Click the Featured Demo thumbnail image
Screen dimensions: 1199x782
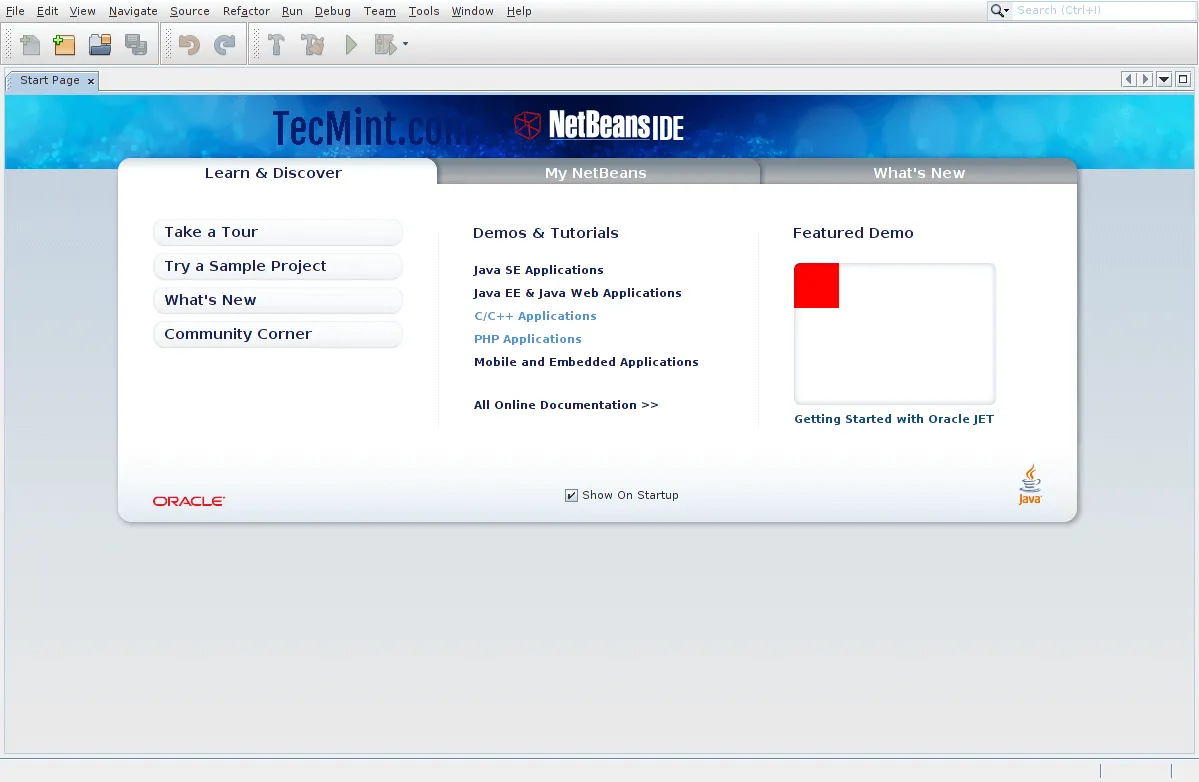point(894,333)
